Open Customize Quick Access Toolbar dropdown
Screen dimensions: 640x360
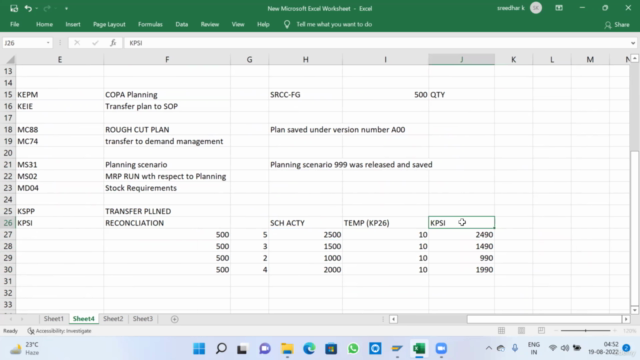click(x=66, y=9)
